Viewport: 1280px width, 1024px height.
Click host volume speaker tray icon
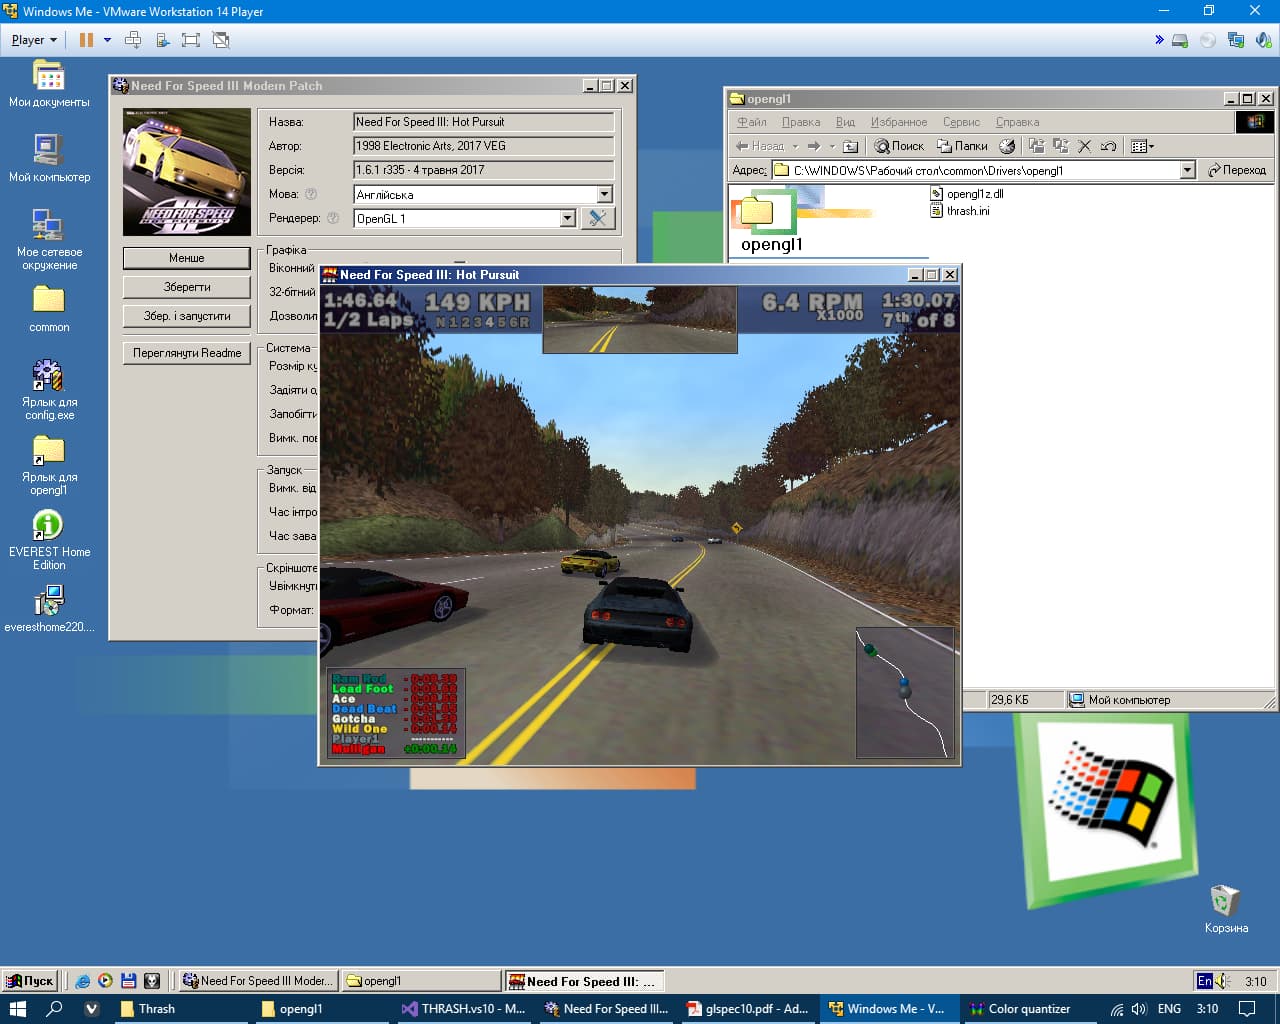(1139, 1009)
